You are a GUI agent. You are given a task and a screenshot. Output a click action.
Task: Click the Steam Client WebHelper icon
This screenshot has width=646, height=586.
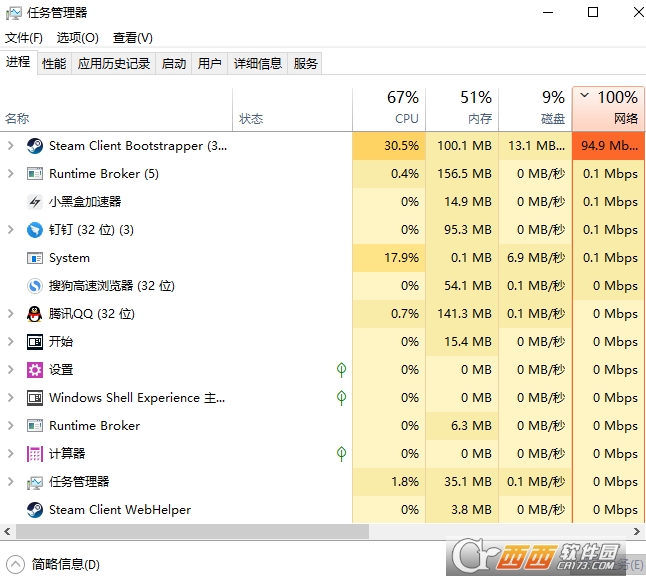(35, 510)
